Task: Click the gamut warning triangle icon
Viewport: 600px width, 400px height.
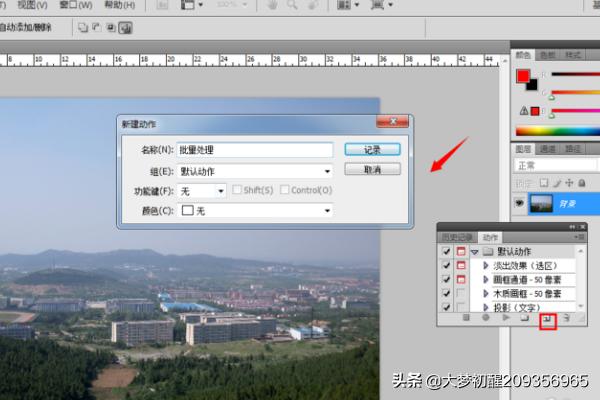Action: pos(523,110)
